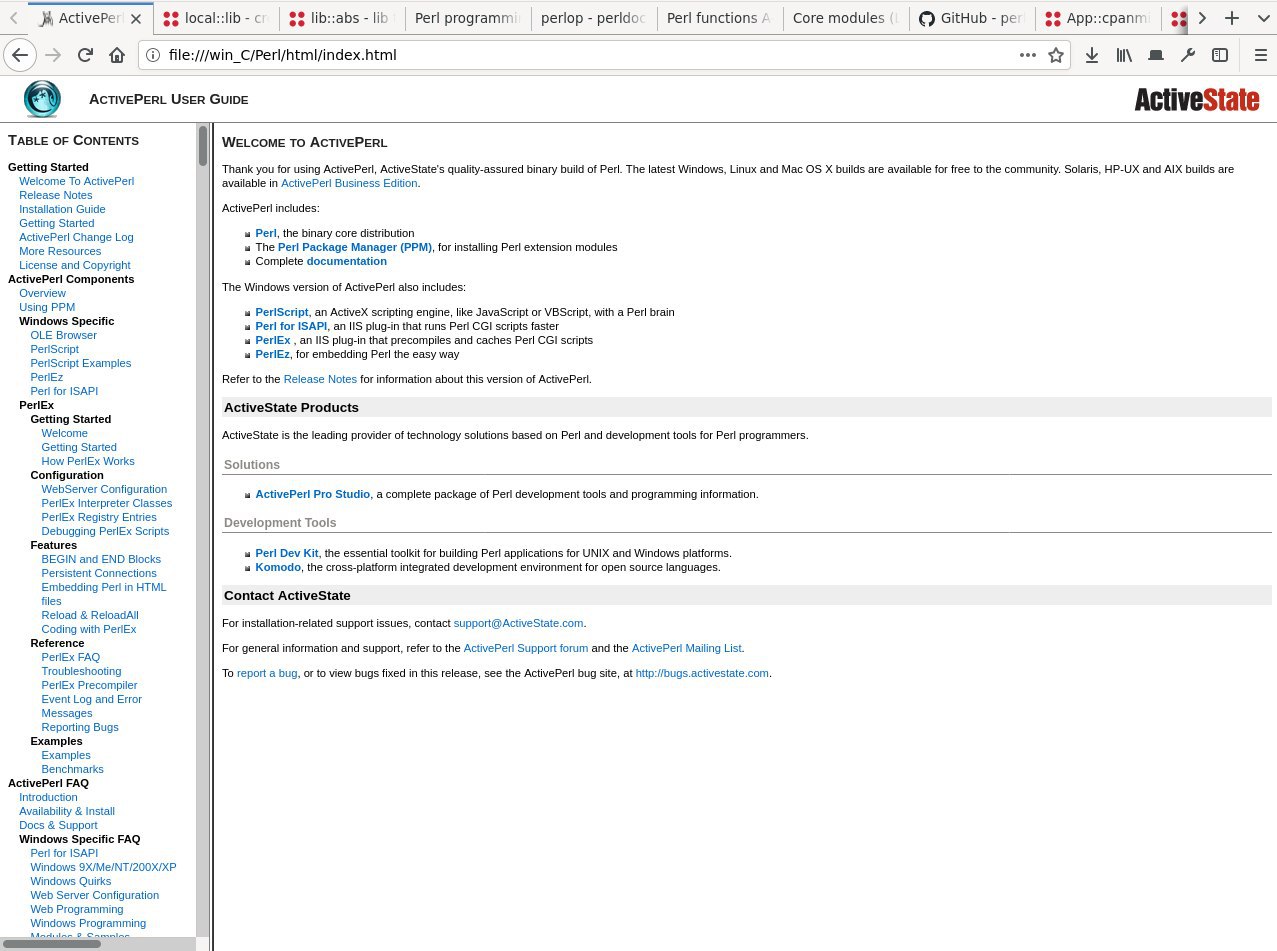Open page actions three-dot menu
This screenshot has width=1277, height=951.
1028,55
